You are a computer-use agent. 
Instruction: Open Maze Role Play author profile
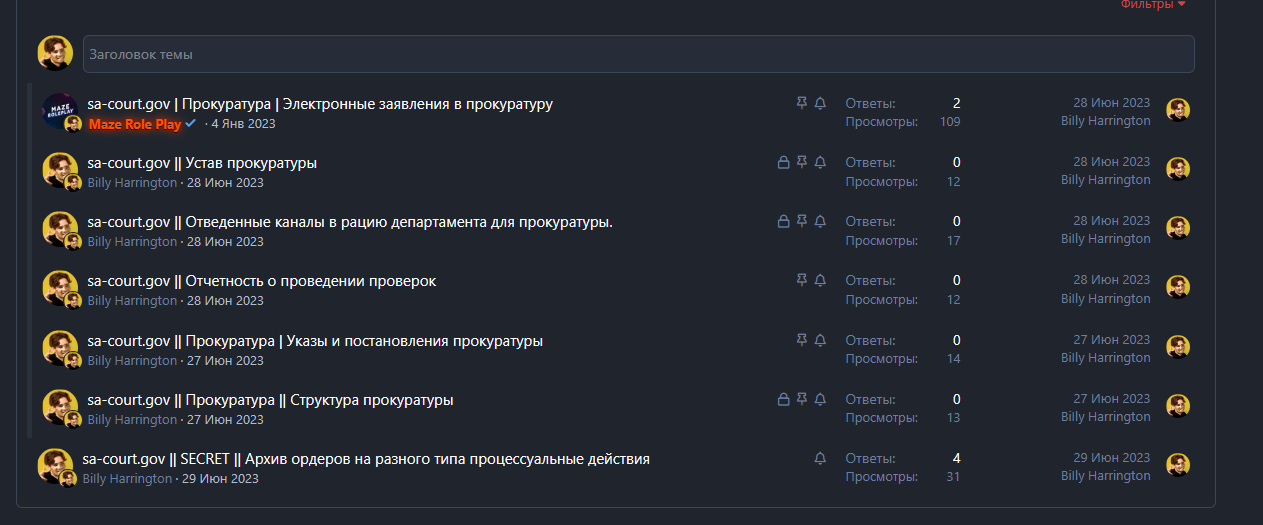(x=135, y=124)
